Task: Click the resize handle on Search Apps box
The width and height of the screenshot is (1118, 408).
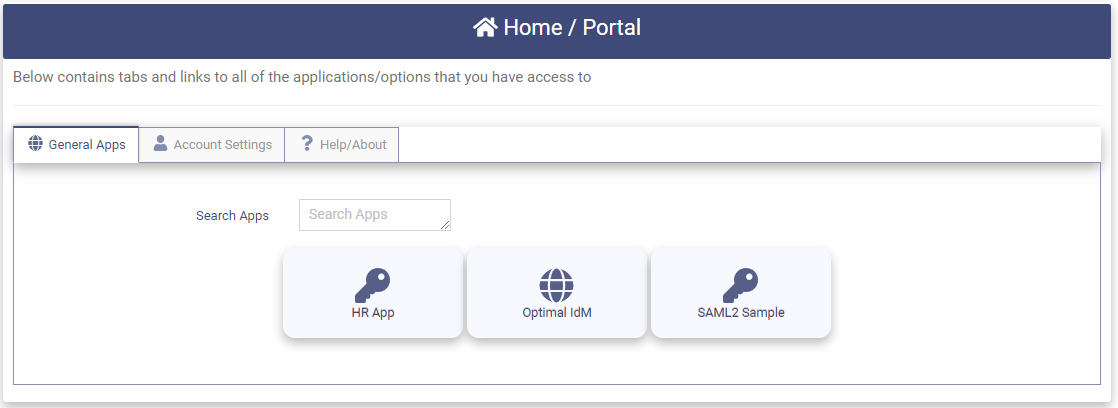Action: coord(445,226)
